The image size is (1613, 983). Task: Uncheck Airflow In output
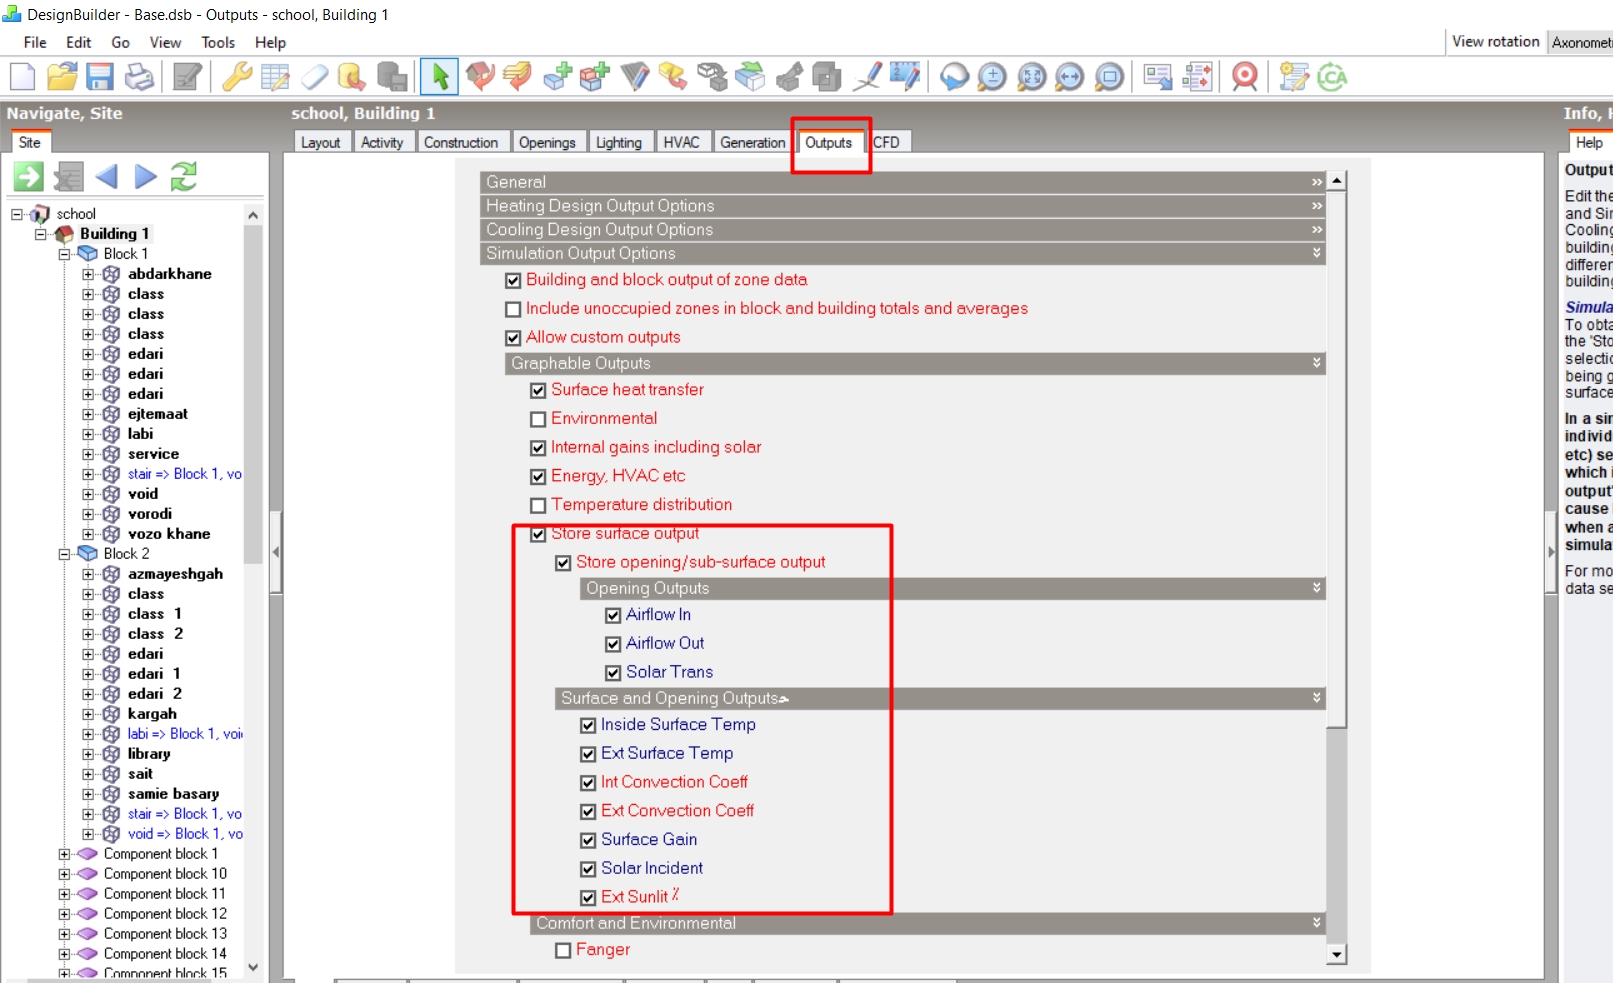[613, 615]
